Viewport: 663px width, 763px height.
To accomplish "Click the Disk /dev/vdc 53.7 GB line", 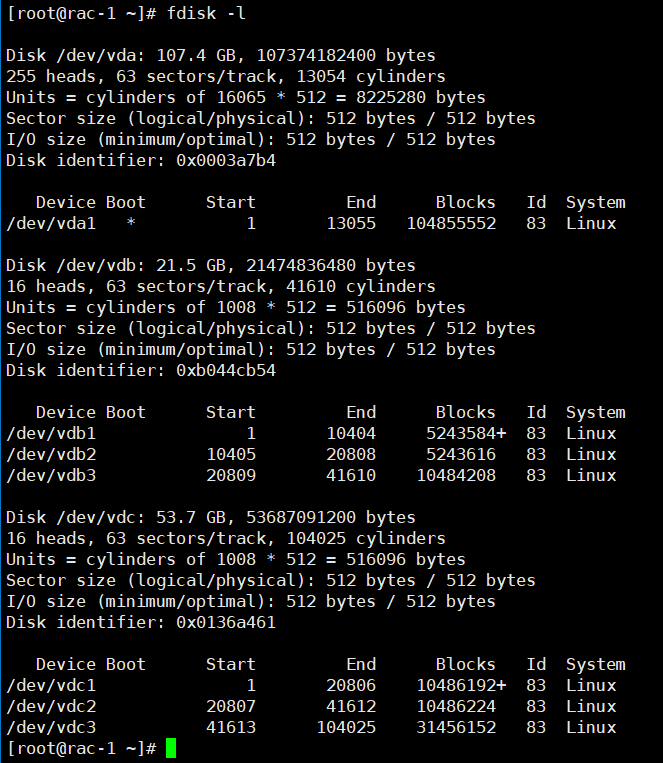I will point(210,517).
